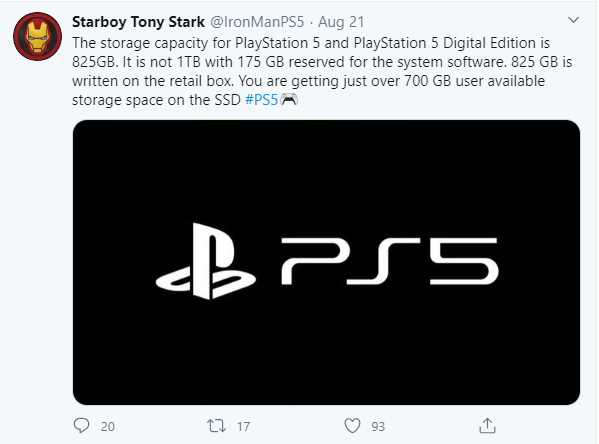Click the Starboy Tony Stark display name
This screenshot has width=599, height=444.
coord(138,22)
